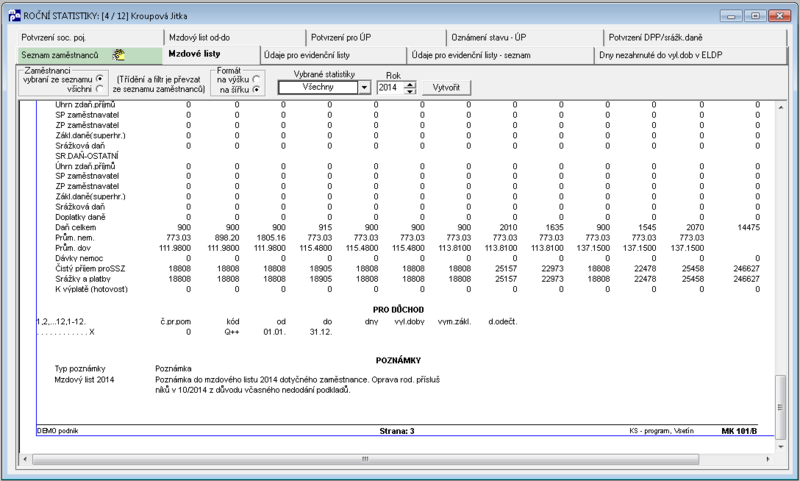
Task: Click the Vytvořit button
Action: 446,88
